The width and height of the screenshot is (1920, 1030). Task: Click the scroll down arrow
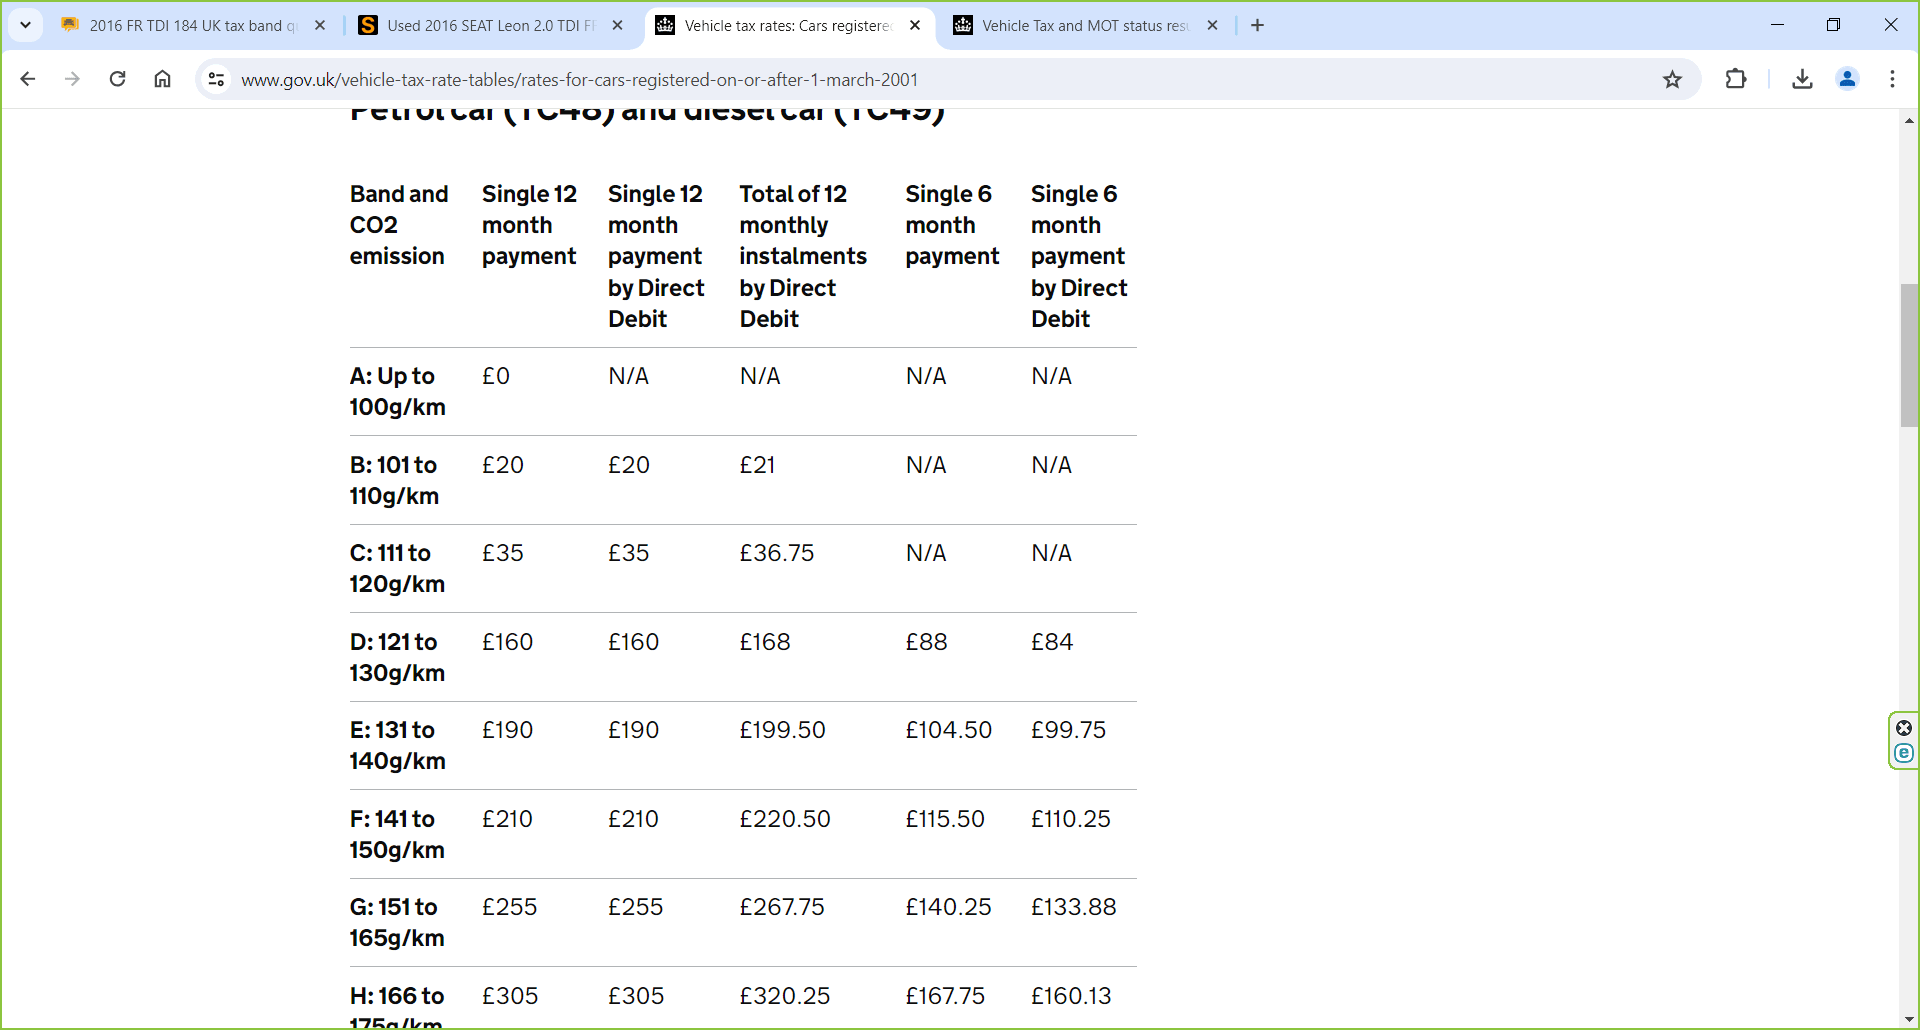(1909, 1019)
